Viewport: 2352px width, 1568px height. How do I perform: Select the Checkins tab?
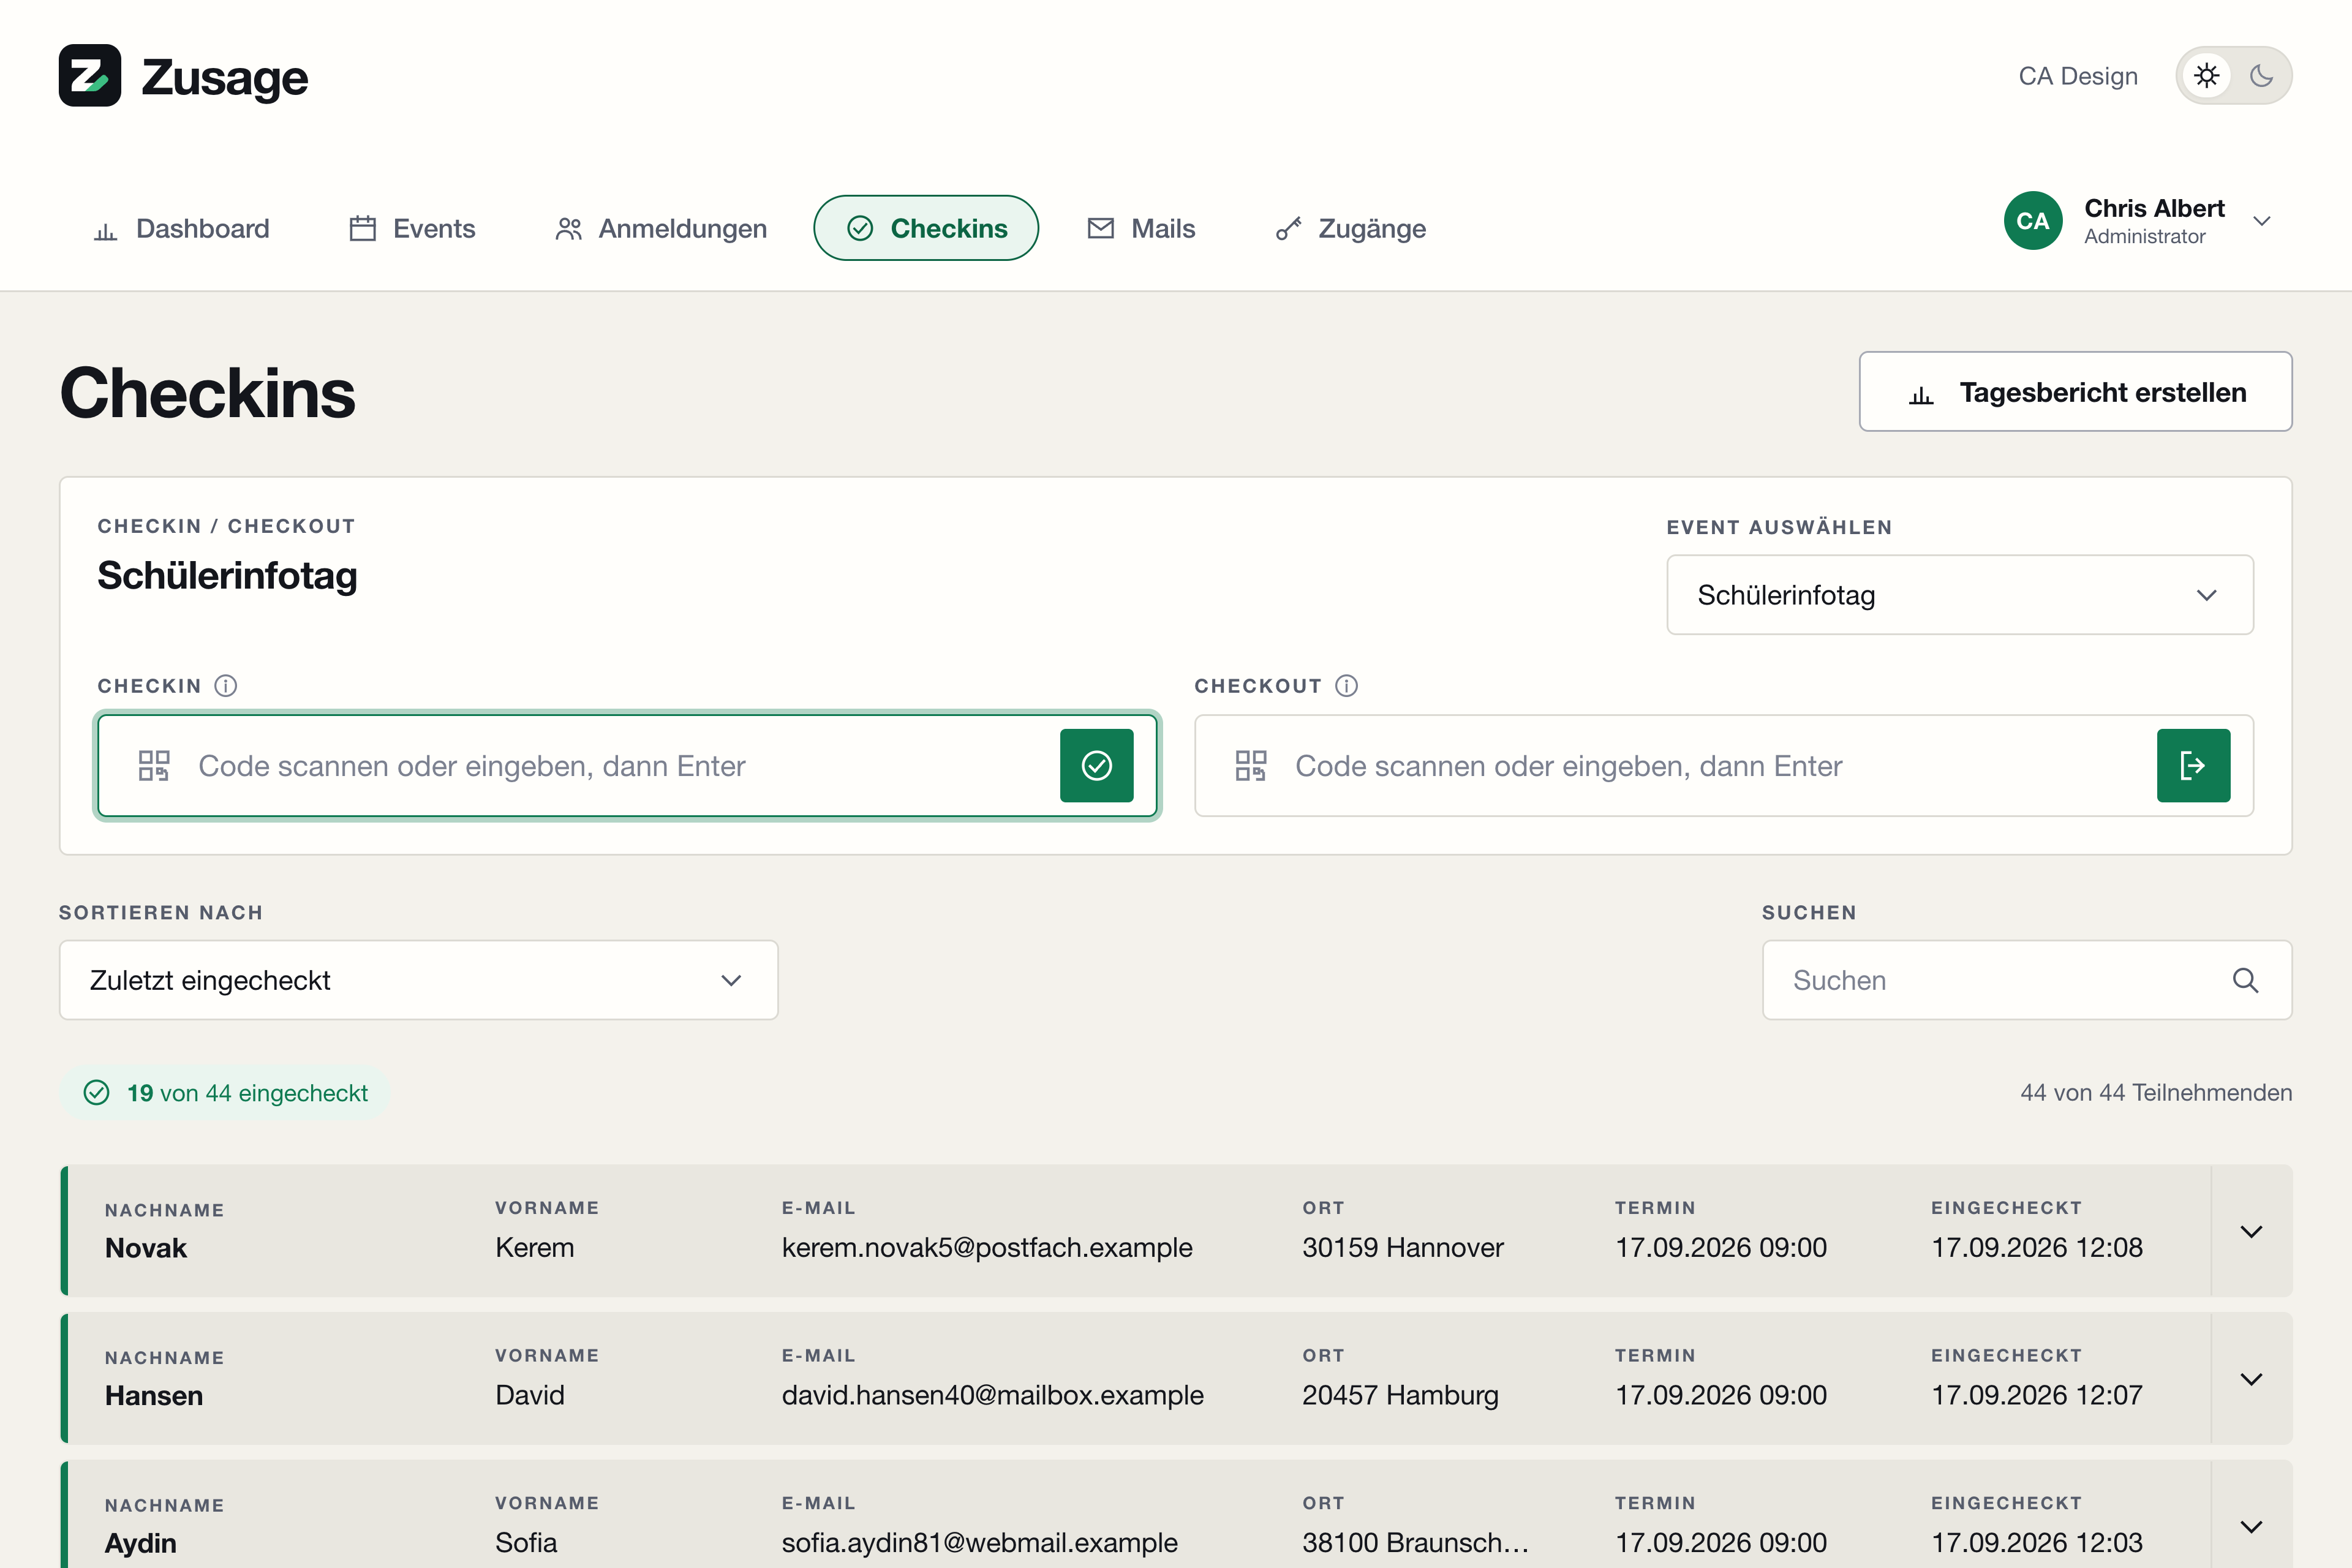pyautogui.click(x=926, y=229)
